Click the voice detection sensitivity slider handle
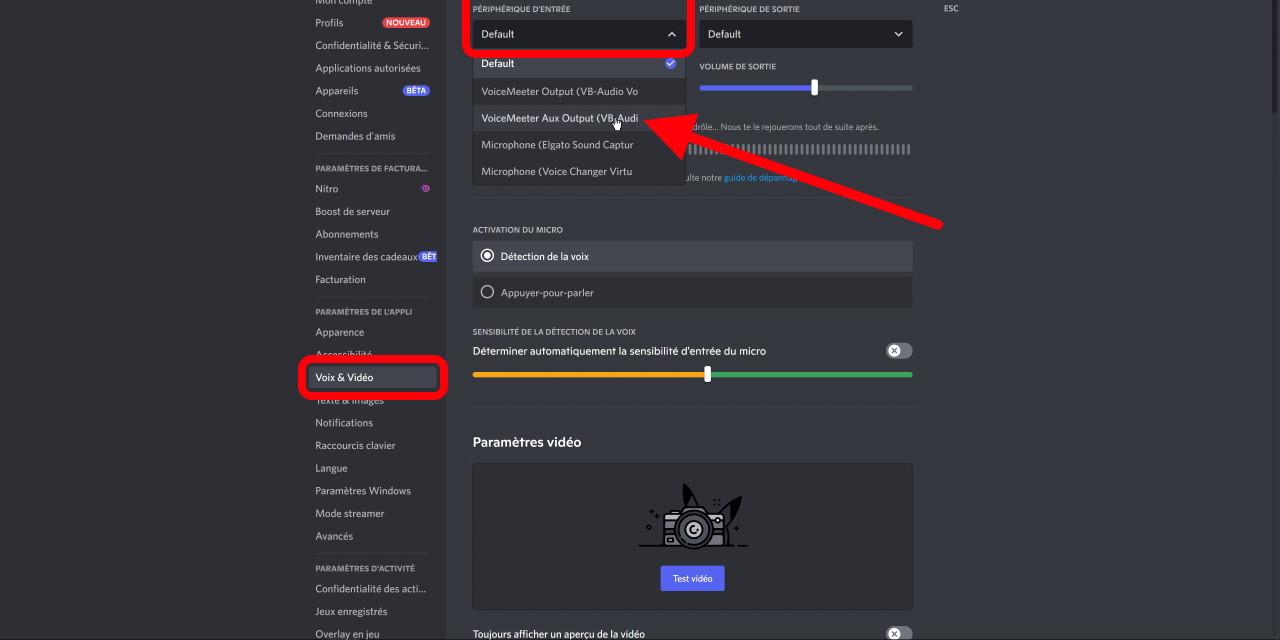 (708, 374)
